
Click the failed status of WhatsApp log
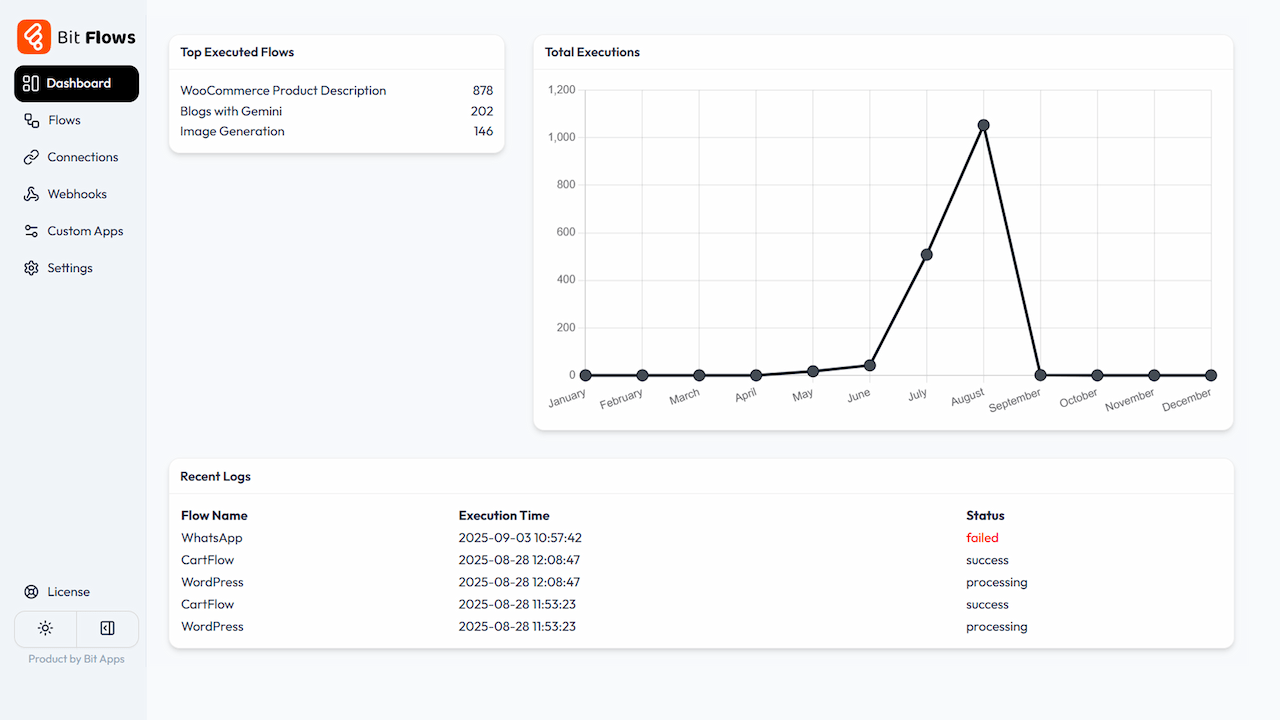tap(982, 537)
